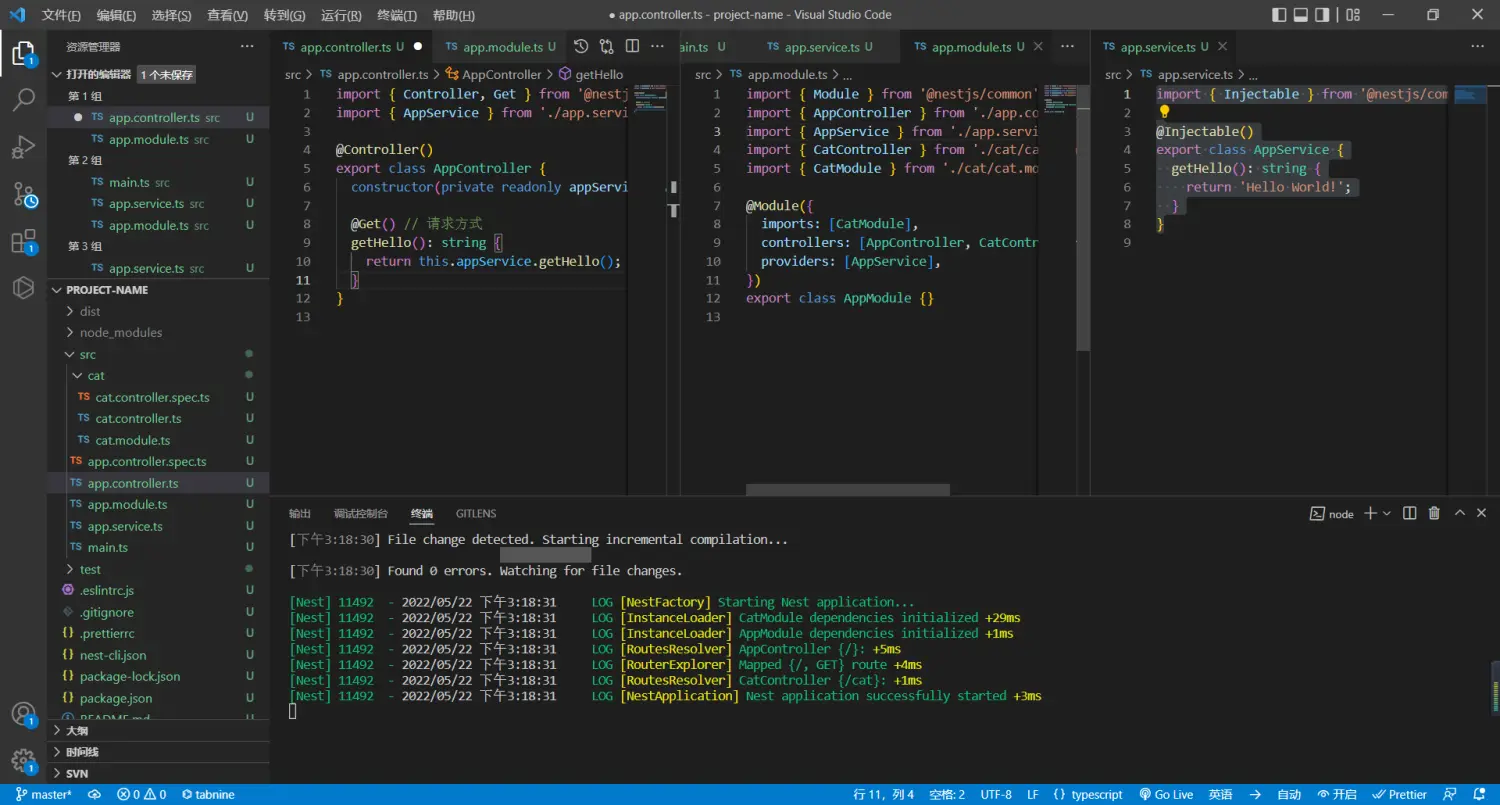Open the Manage gear icon

click(x=23, y=761)
